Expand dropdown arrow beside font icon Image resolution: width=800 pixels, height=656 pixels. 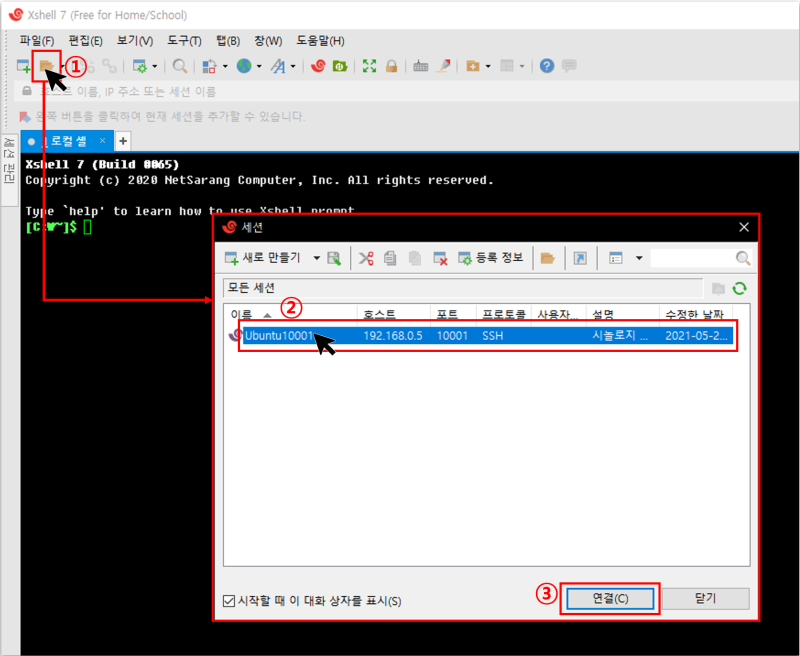[293, 66]
